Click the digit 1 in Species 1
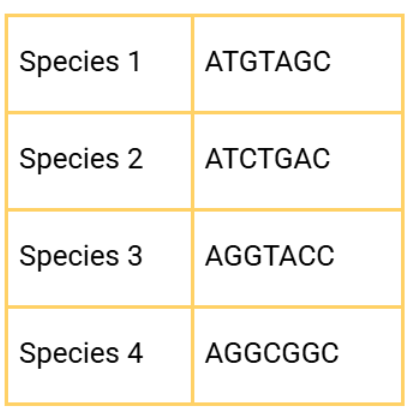The image size is (409, 409). (134, 61)
